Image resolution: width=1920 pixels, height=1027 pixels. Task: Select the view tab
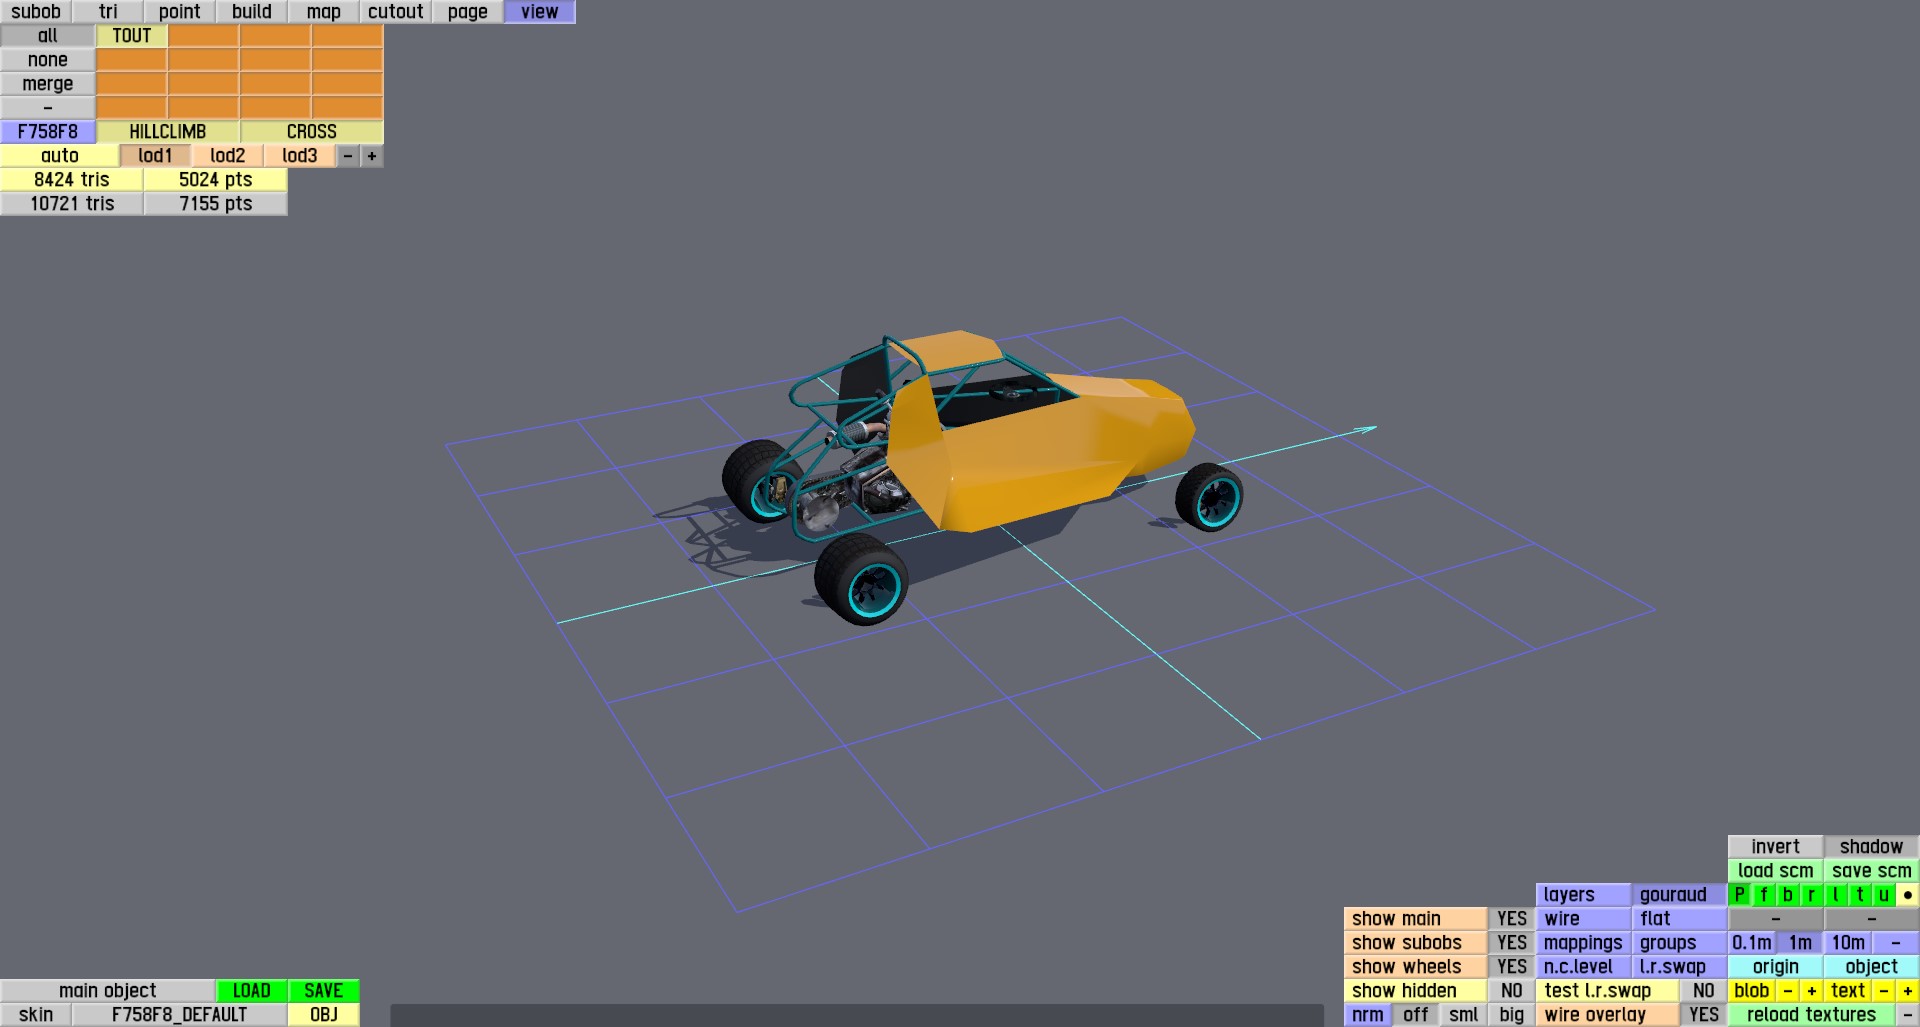click(x=540, y=12)
